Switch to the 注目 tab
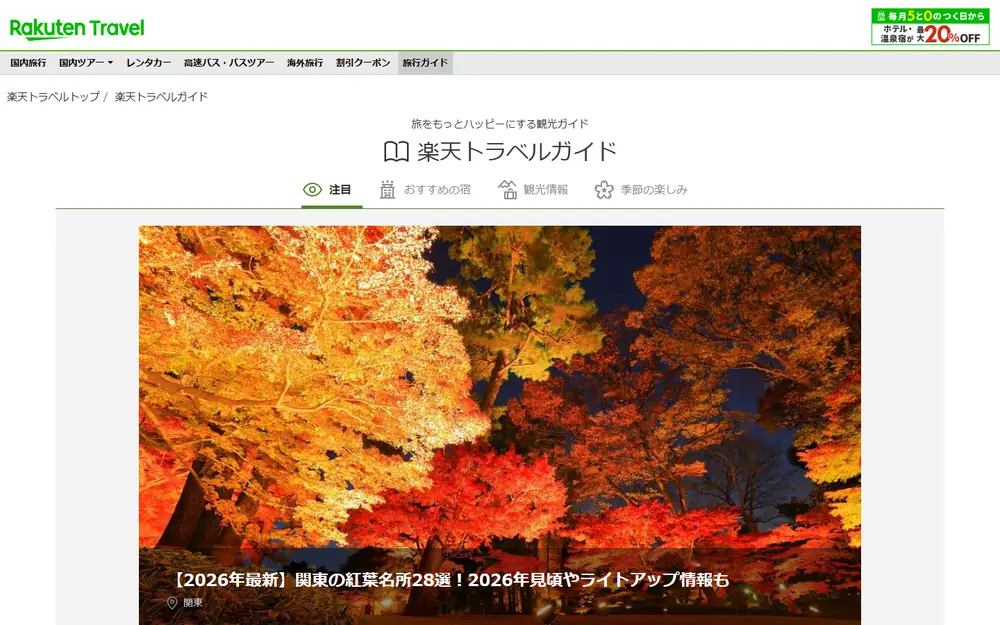This screenshot has height=625, width=1000. 332,190
